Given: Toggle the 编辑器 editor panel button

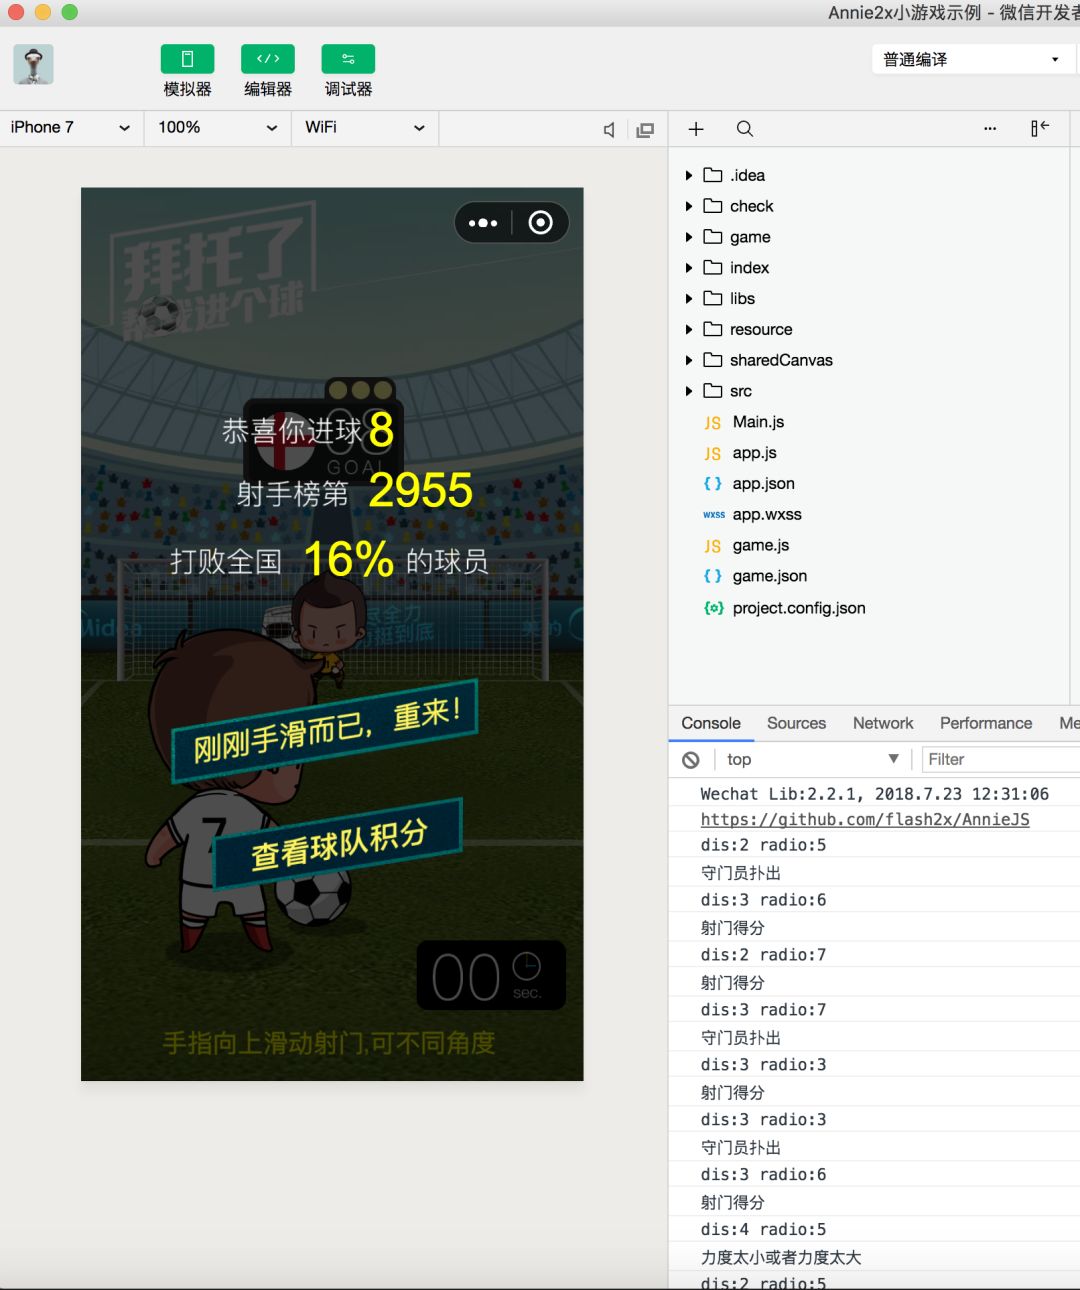Looking at the screenshot, I should pos(268,59).
